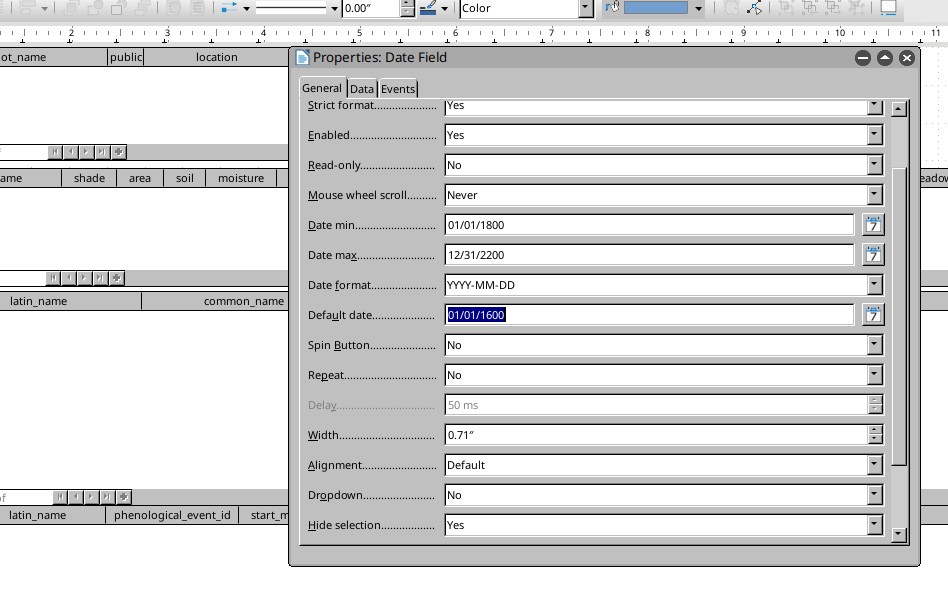This screenshot has height=610, width=948.
Task: Open the arrow style dropdown arrow
Action: (246, 8)
